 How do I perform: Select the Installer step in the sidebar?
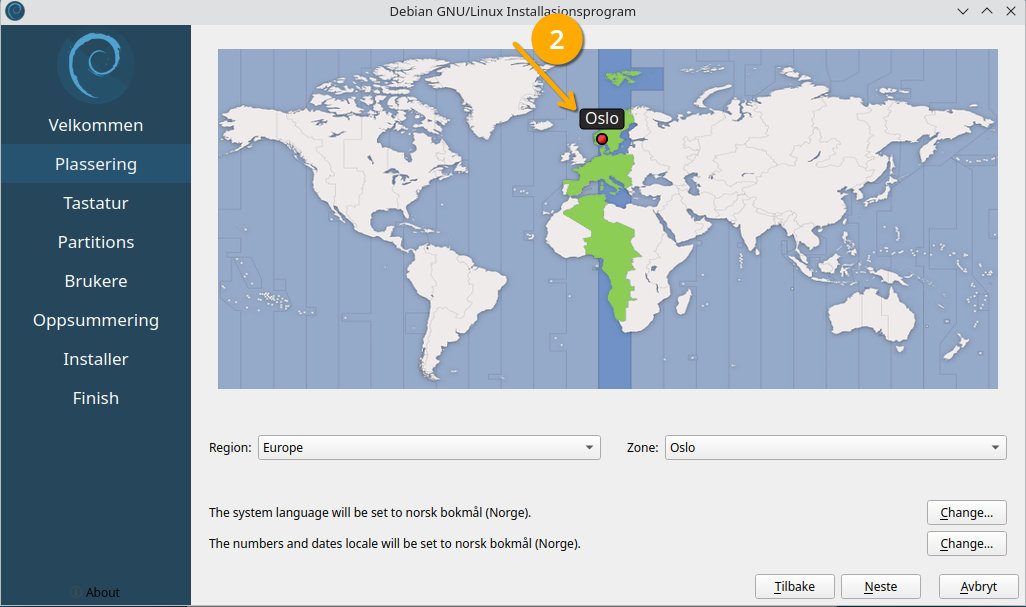[x=96, y=359]
